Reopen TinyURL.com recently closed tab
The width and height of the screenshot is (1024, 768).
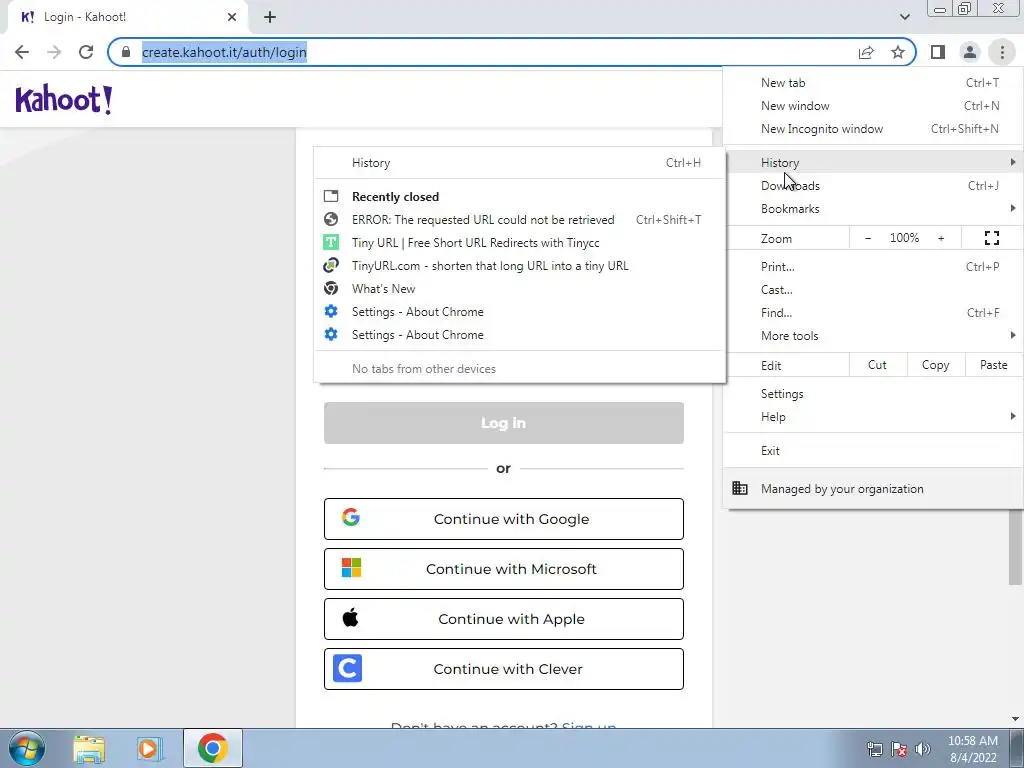(520, 265)
